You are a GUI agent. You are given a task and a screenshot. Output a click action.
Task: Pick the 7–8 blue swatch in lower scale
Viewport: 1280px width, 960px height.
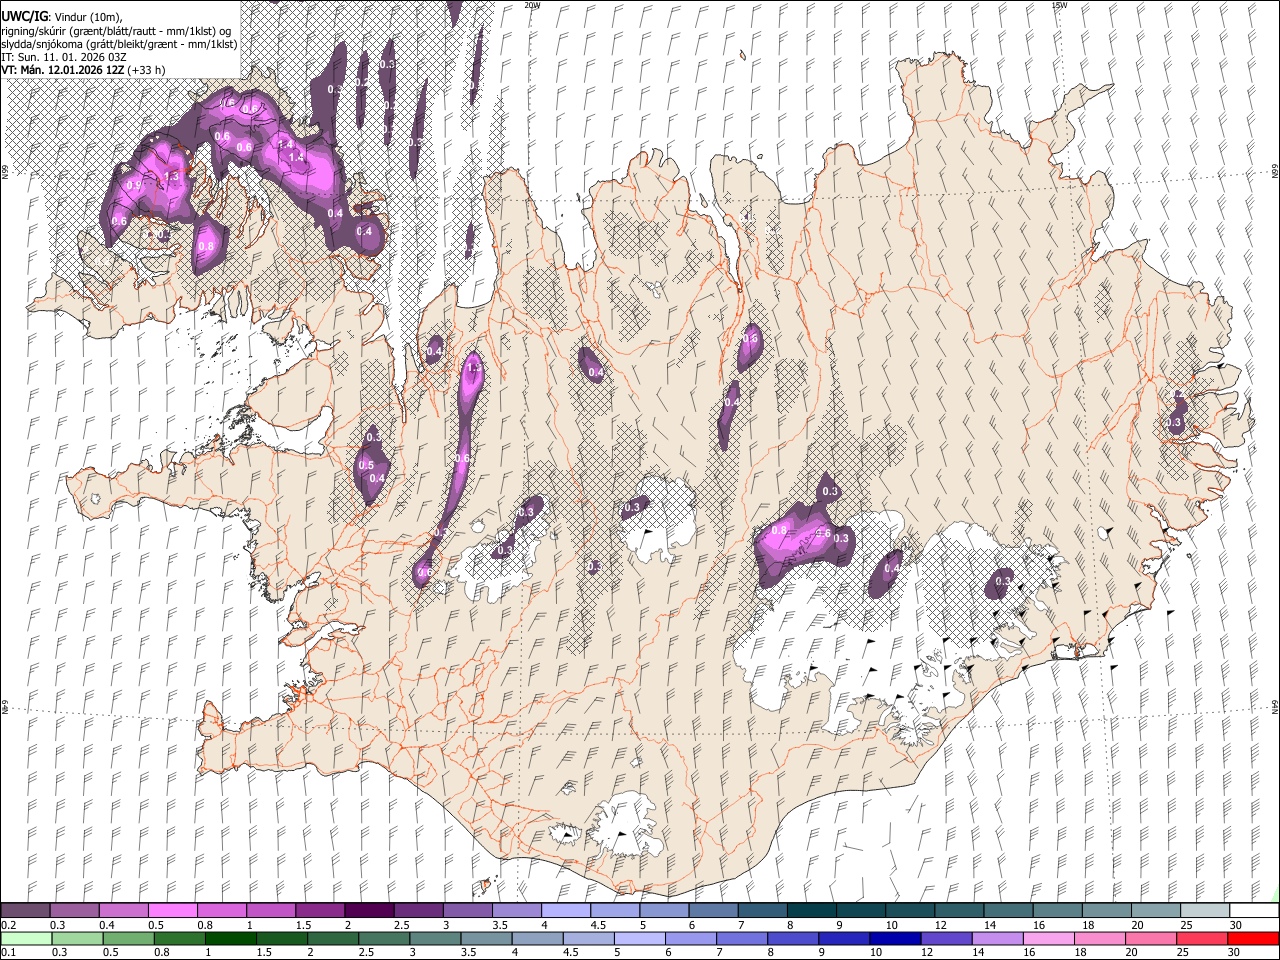click(741, 938)
